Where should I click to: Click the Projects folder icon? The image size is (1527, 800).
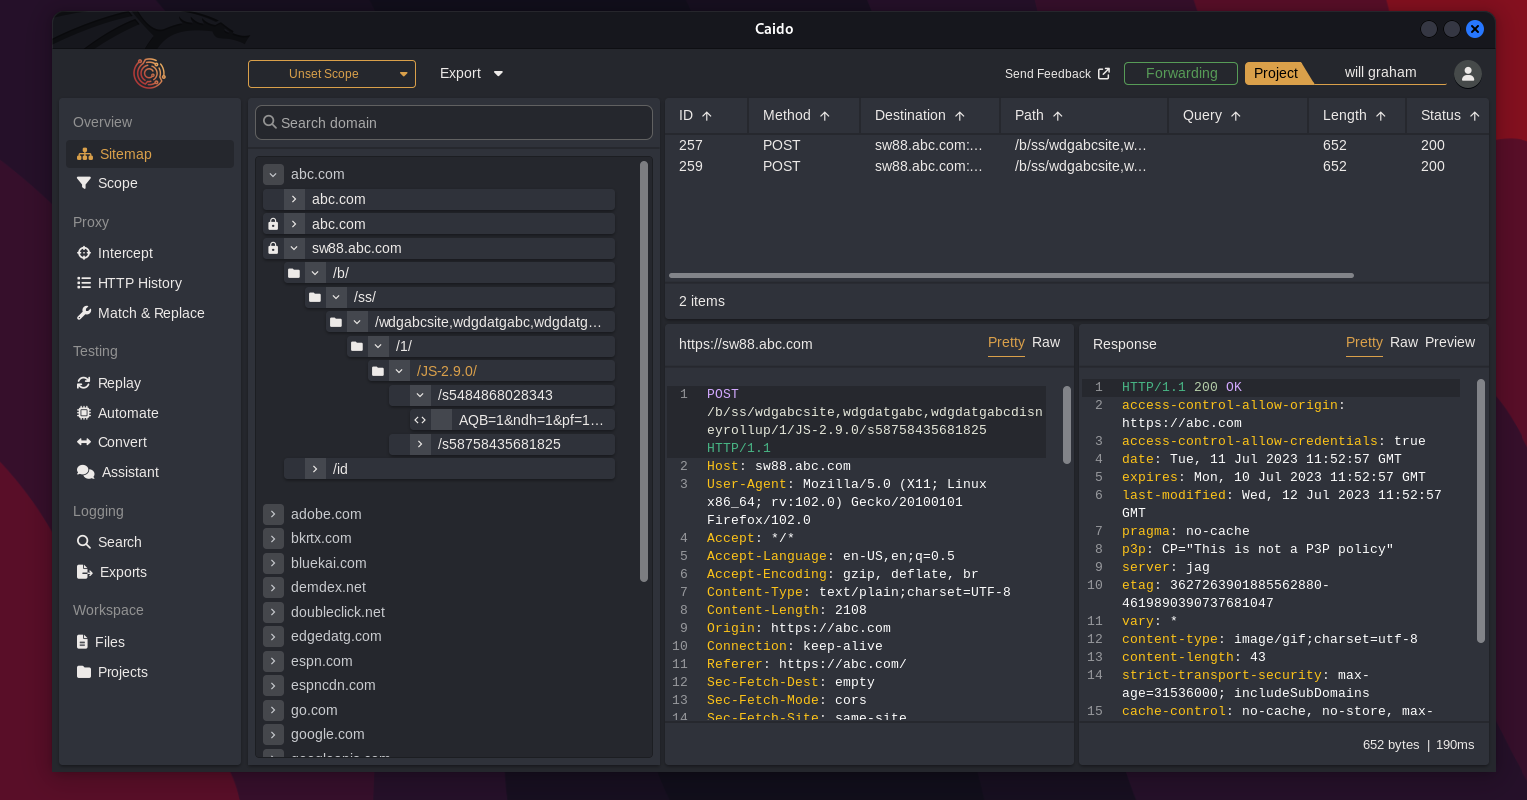coord(84,672)
